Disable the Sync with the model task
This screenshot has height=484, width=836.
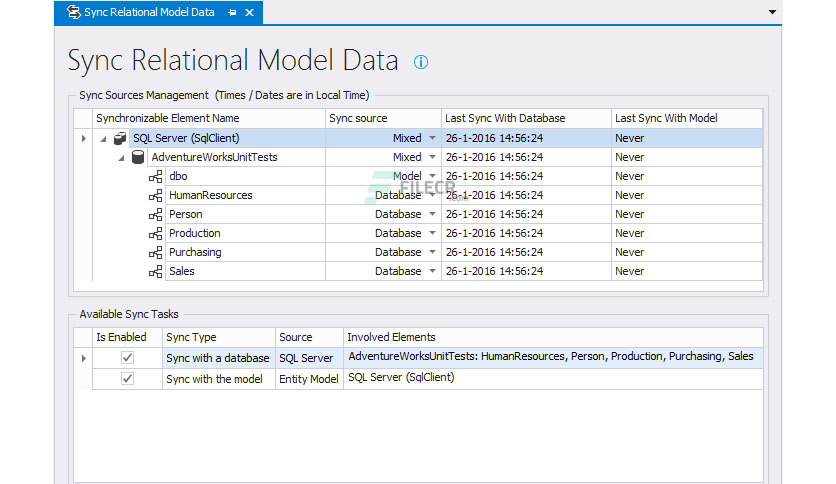click(127, 378)
